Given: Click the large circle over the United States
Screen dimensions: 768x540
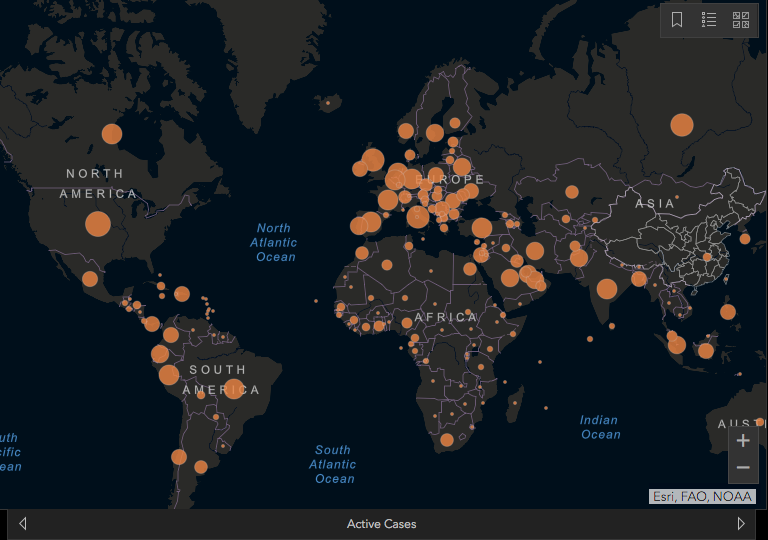Looking at the screenshot, I should tap(98, 224).
